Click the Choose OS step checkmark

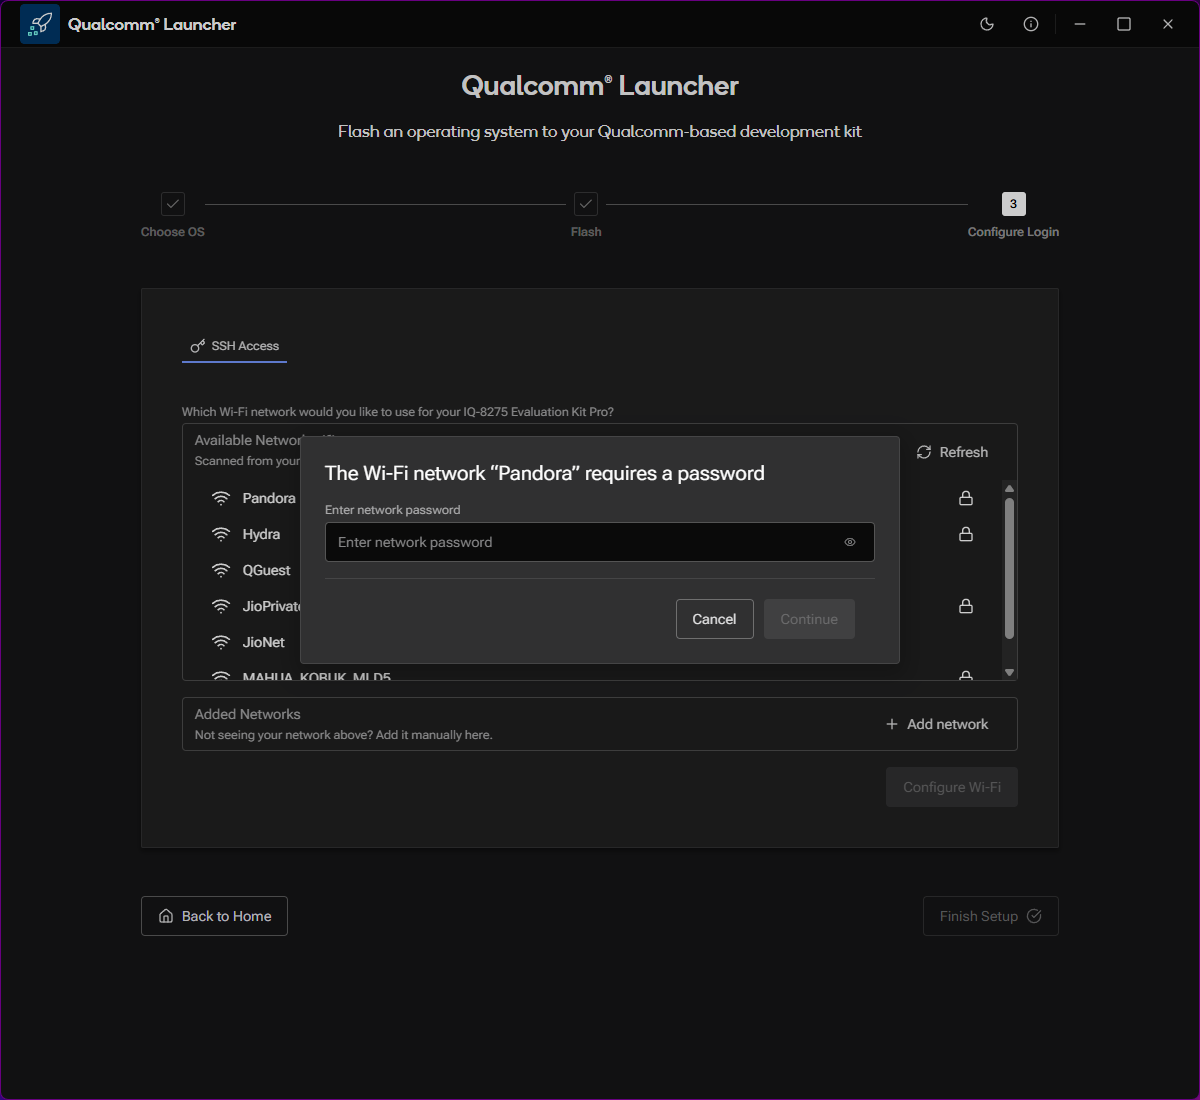(x=173, y=204)
